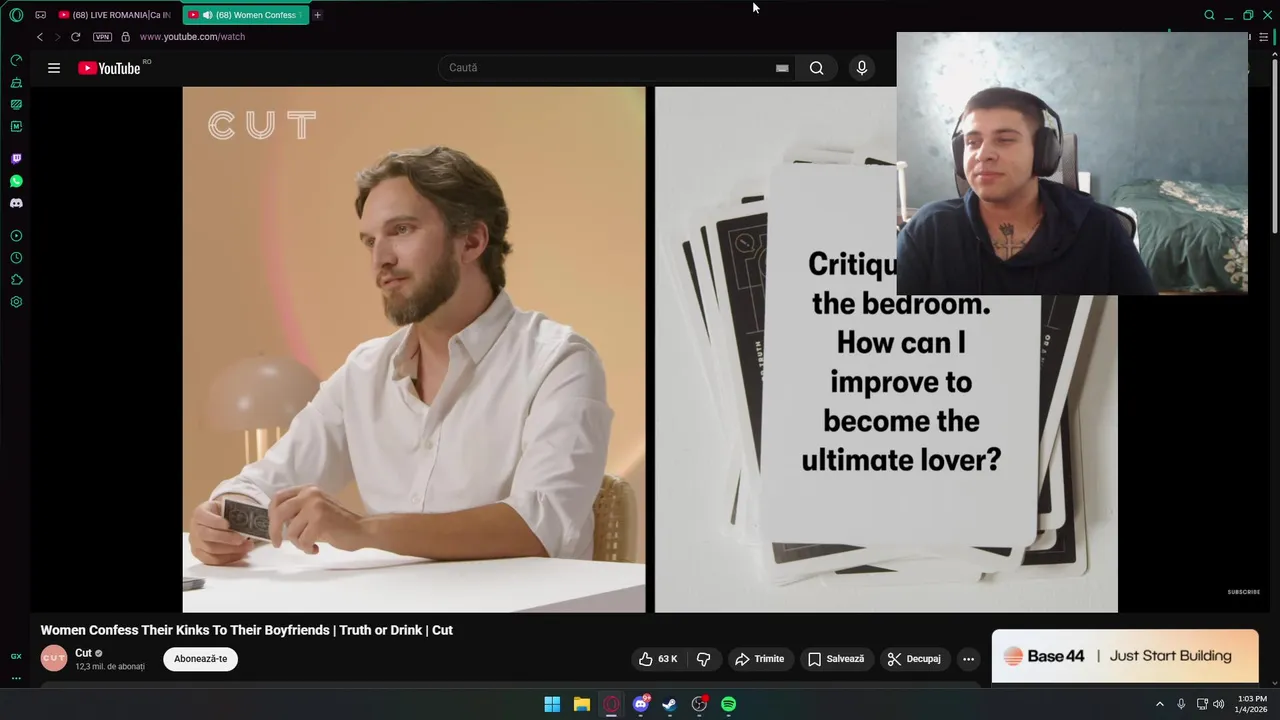Open Discord in the sidebar

(x=16, y=203)
